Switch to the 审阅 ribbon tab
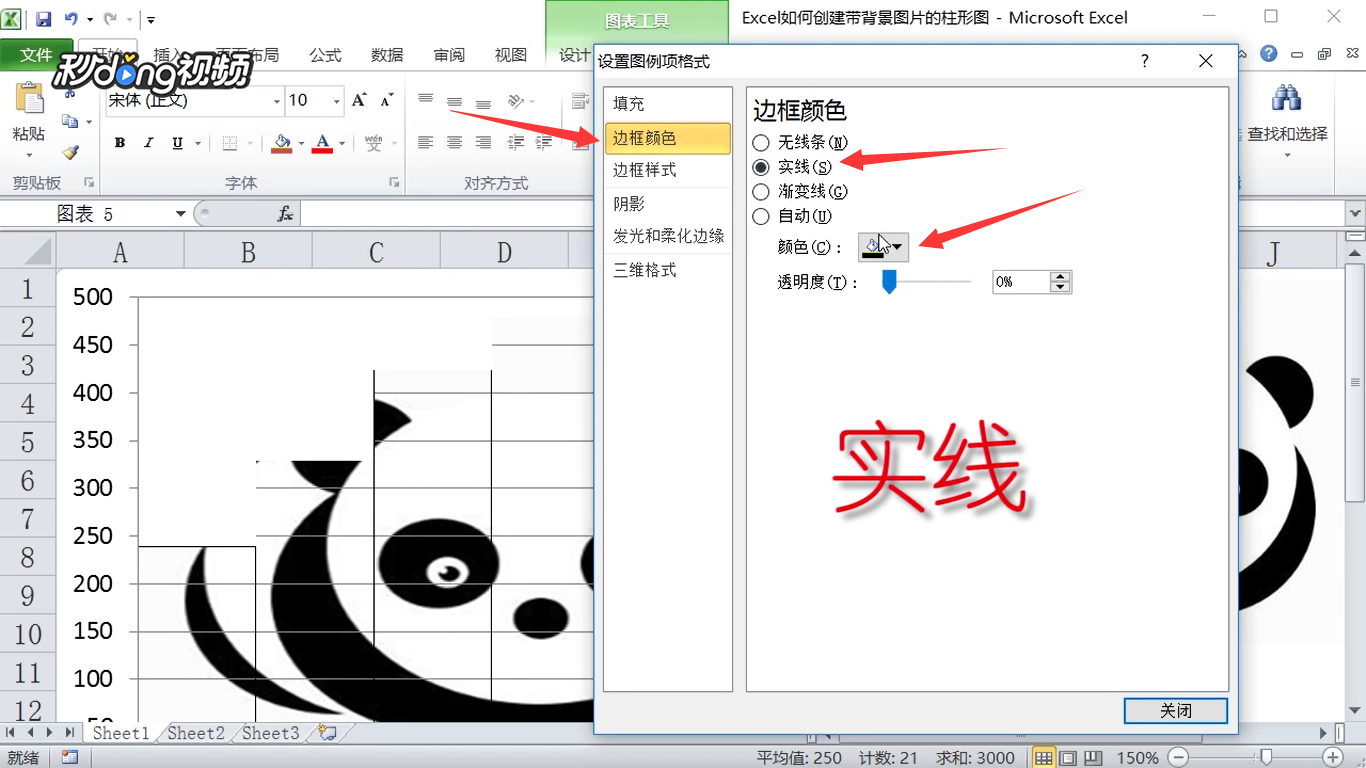This screenshot has width=1366, height=768. 449,55
